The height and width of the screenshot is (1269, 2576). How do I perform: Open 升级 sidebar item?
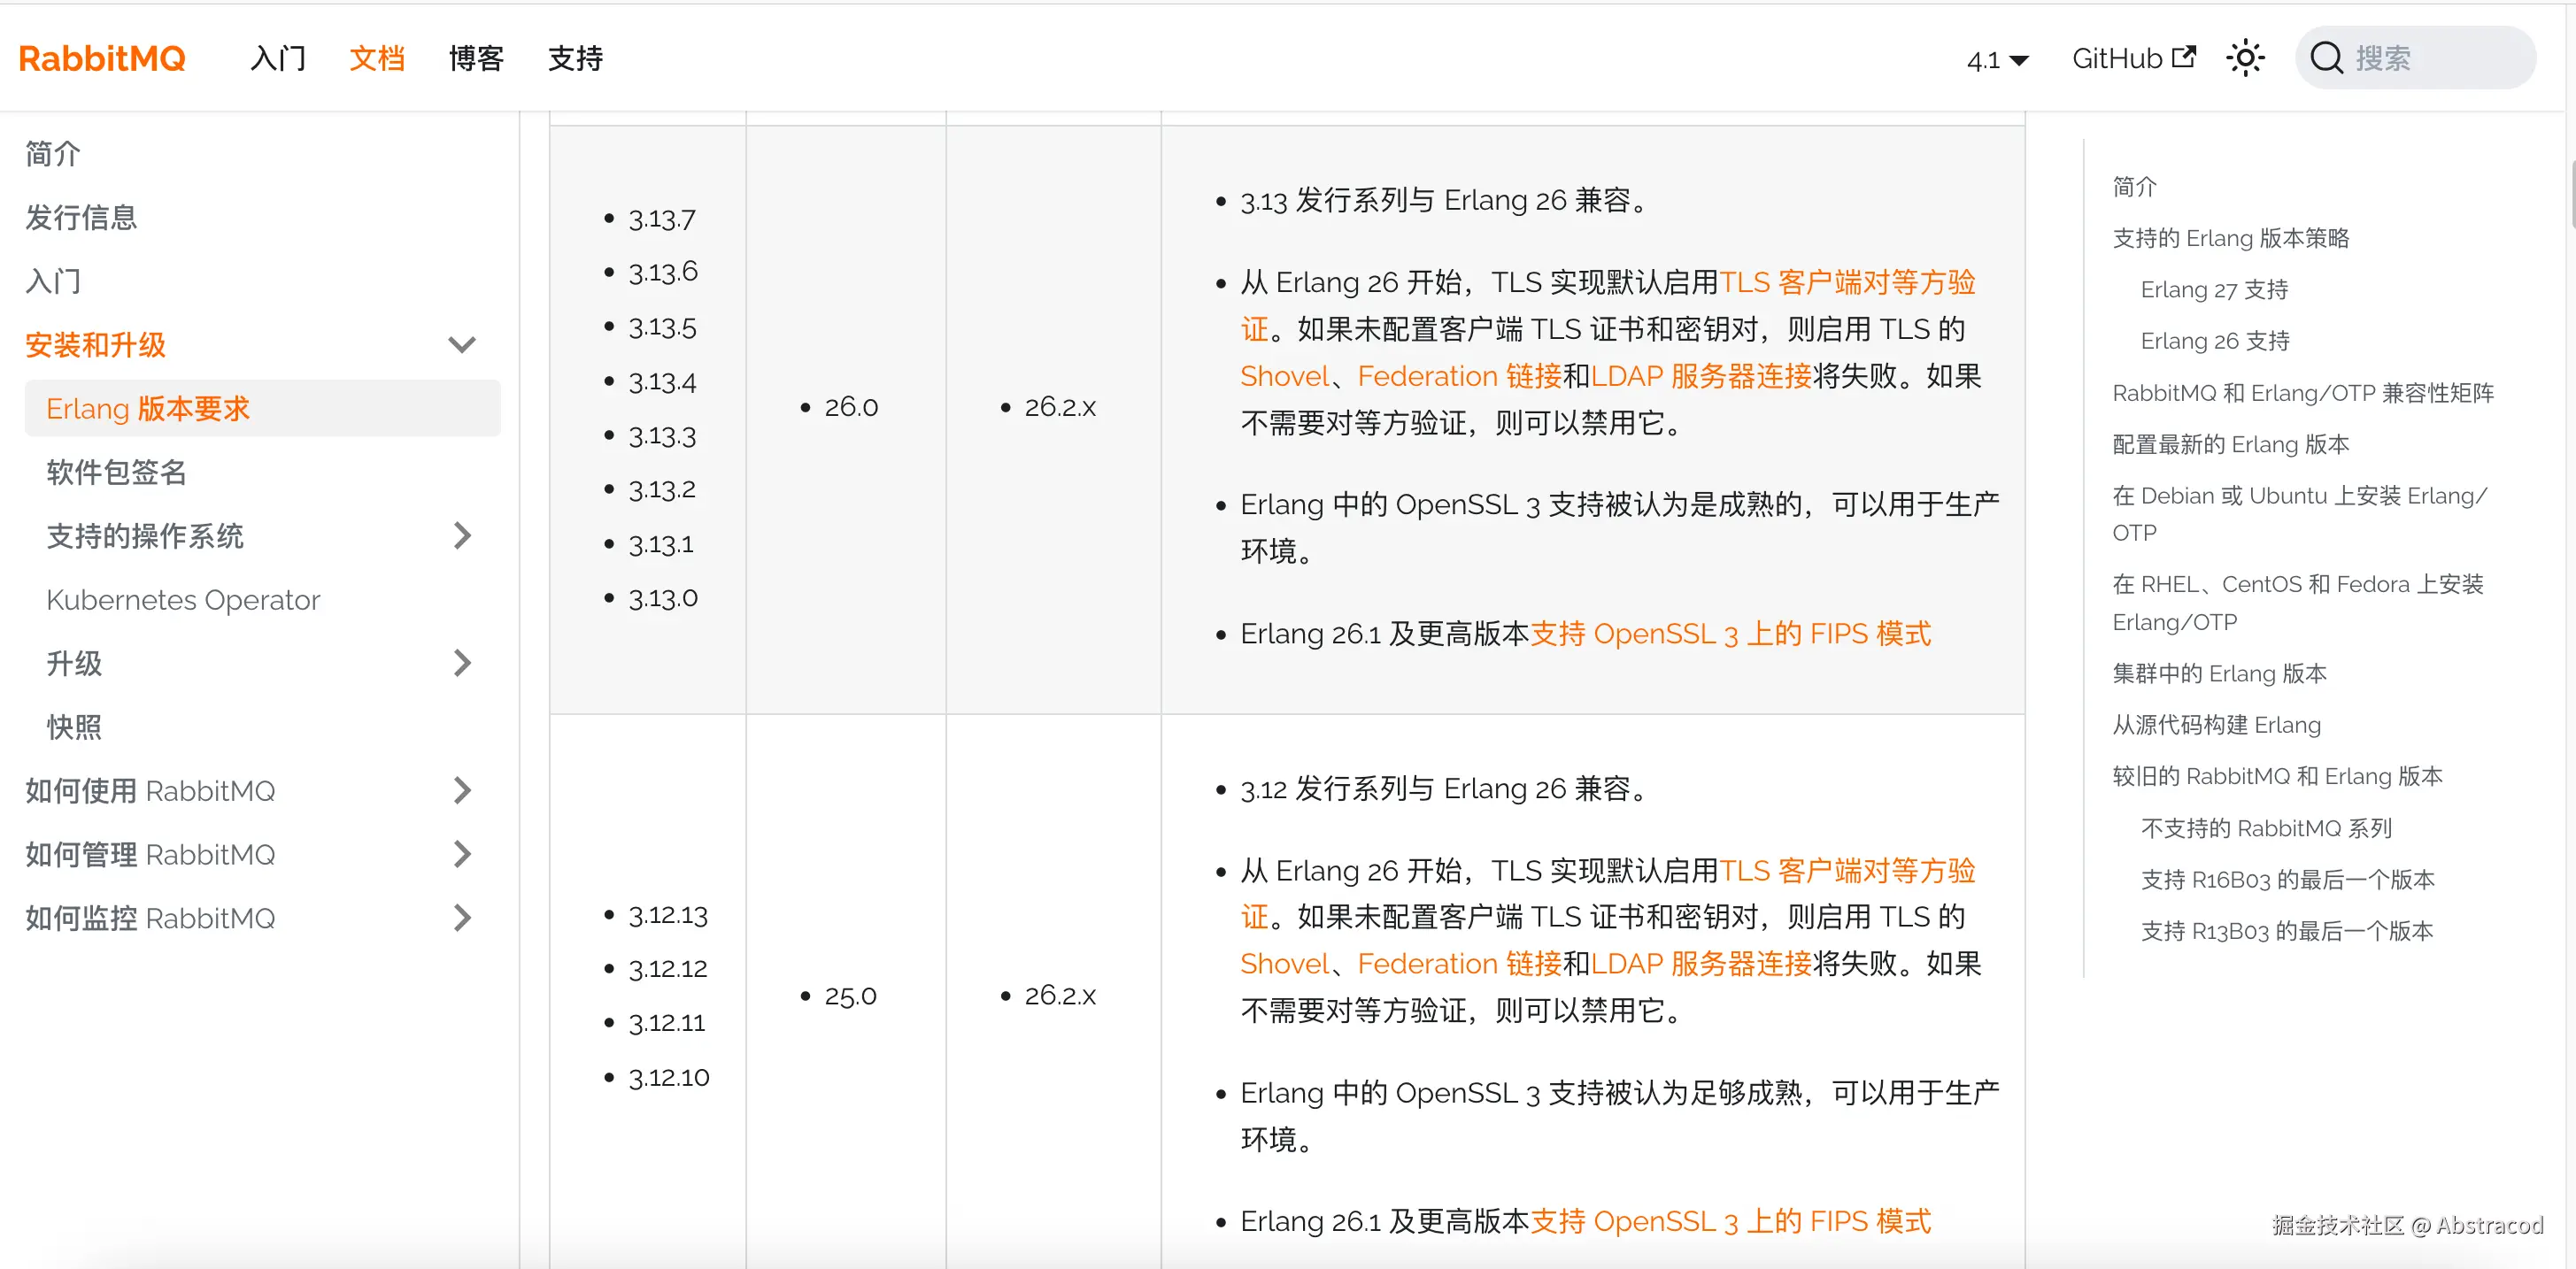[74, 662]
